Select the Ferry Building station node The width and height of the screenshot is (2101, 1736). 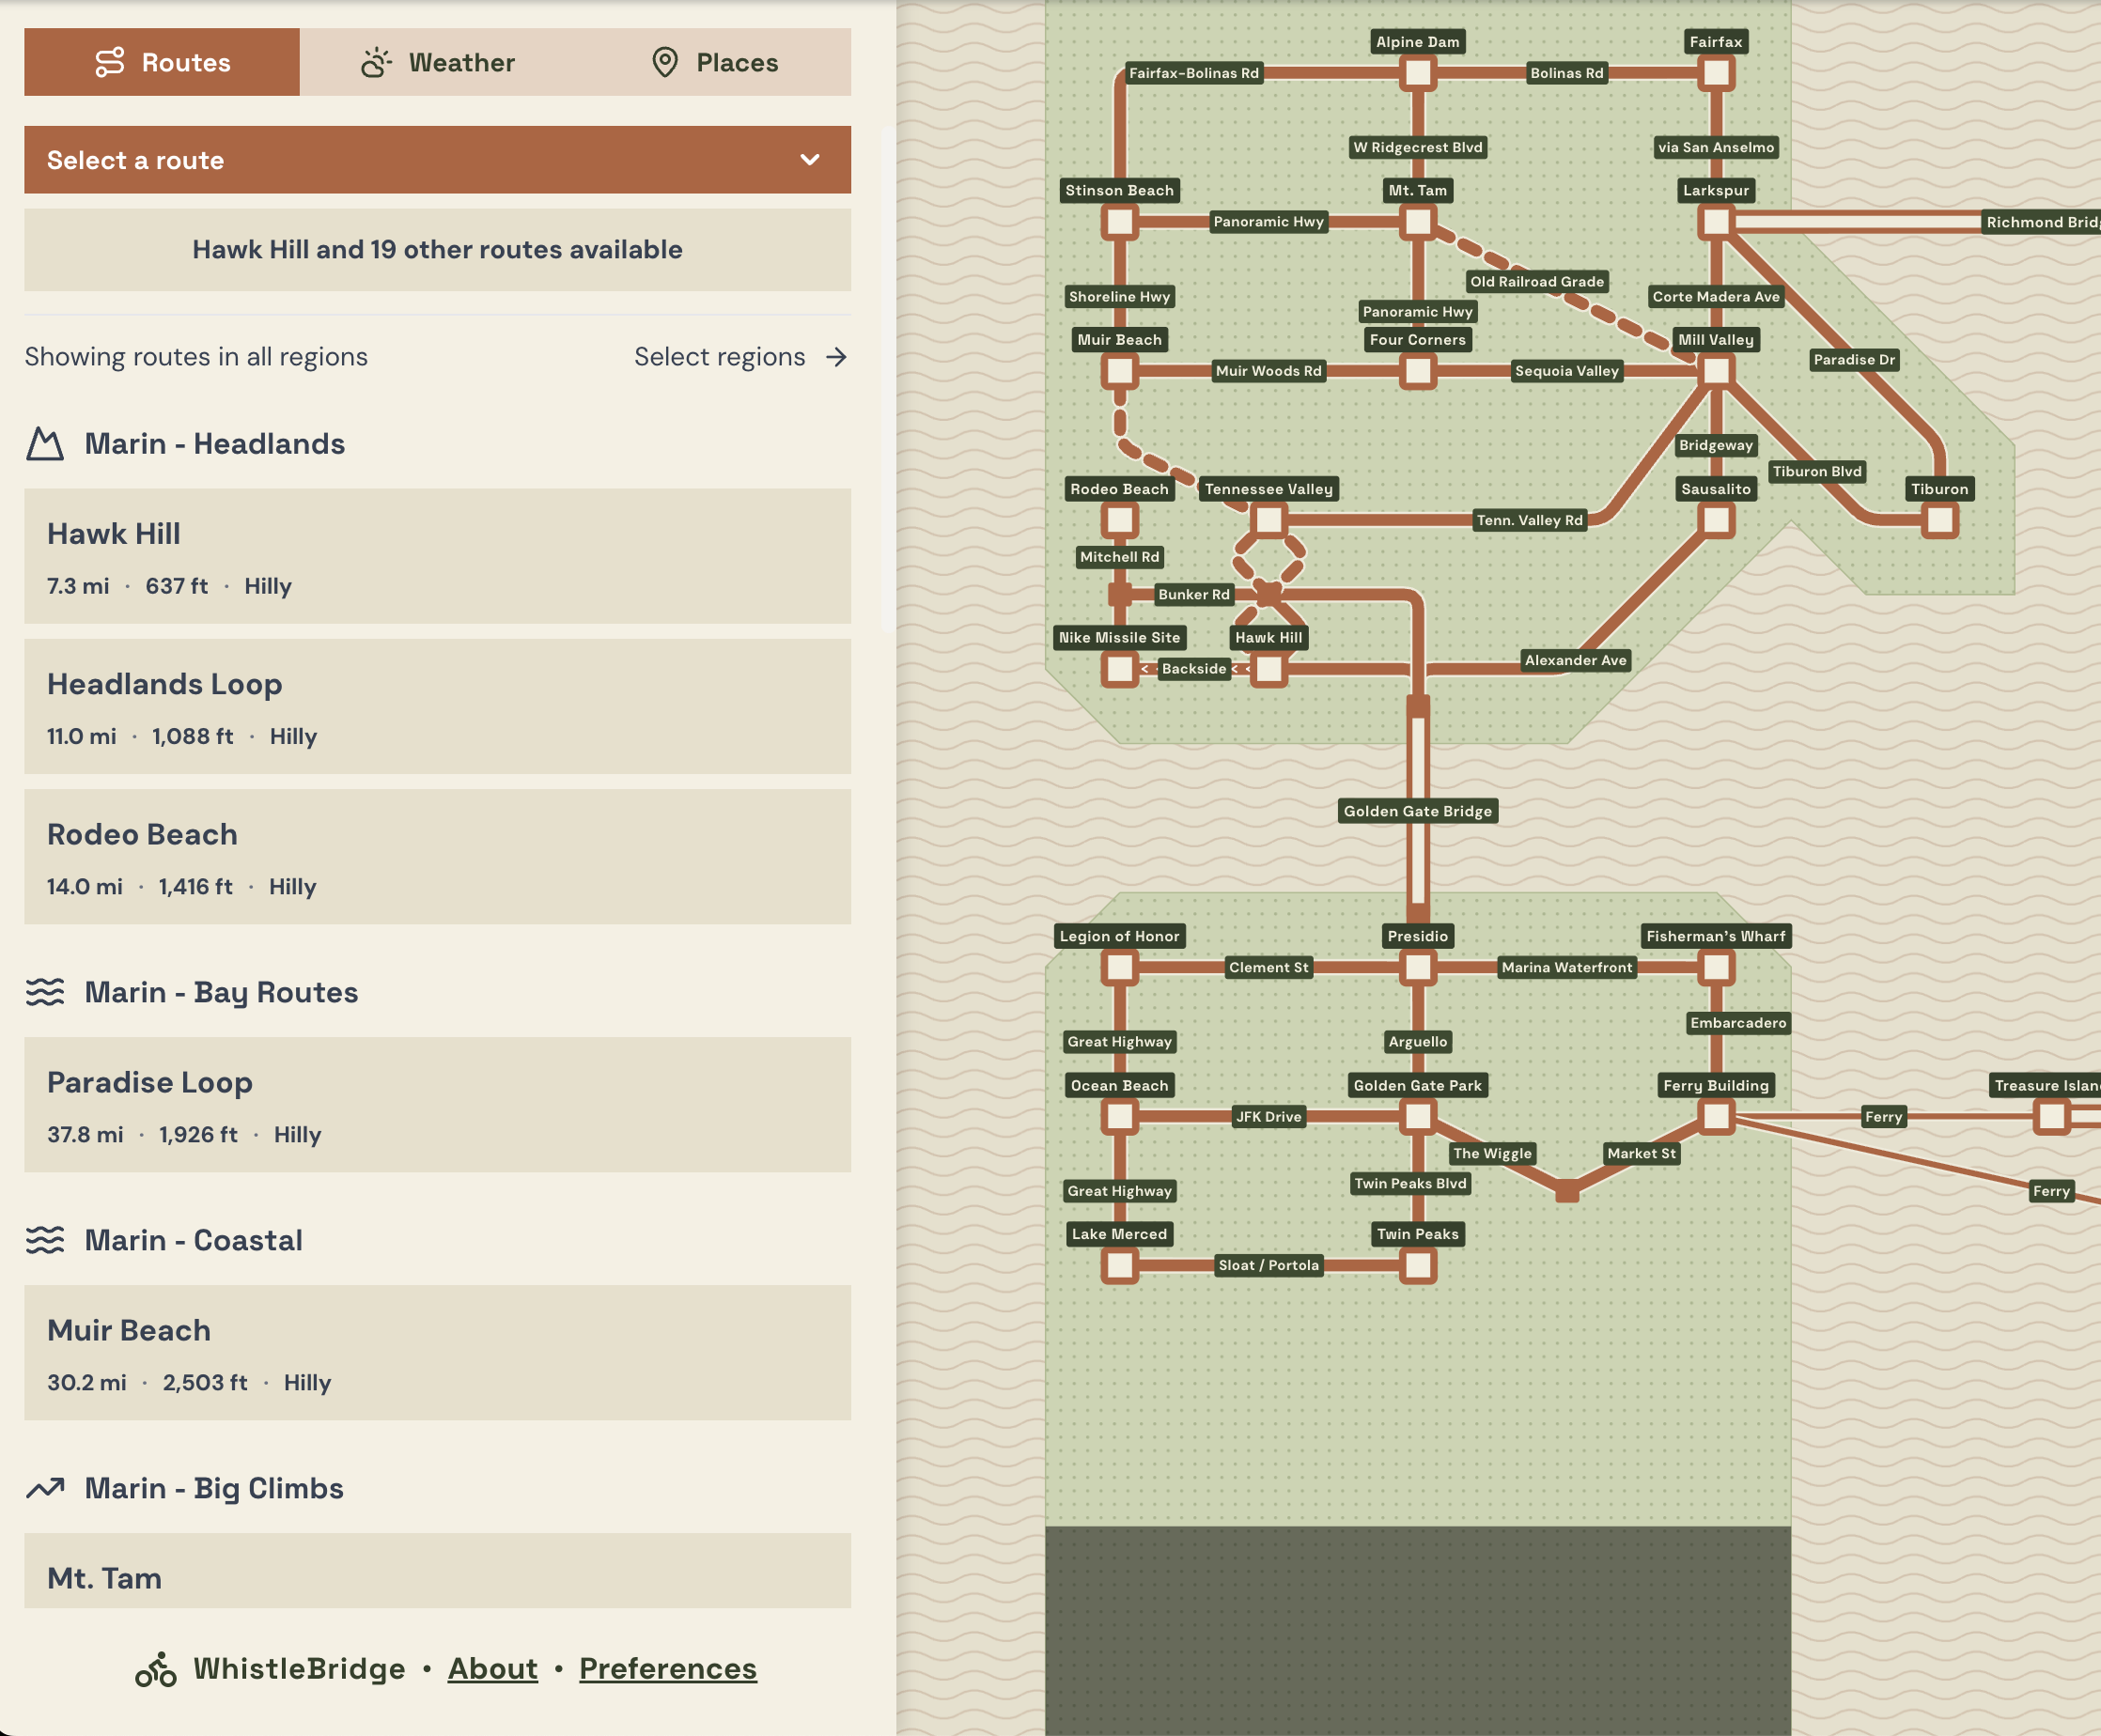1717,1116
